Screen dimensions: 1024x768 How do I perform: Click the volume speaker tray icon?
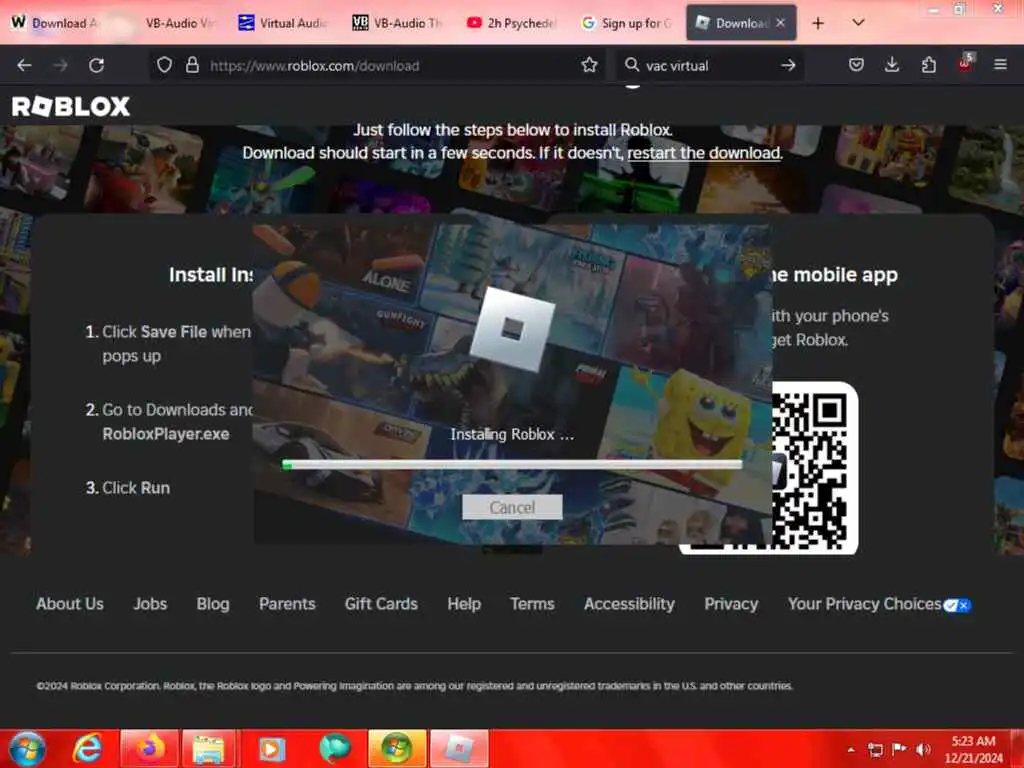pos(923,749)
